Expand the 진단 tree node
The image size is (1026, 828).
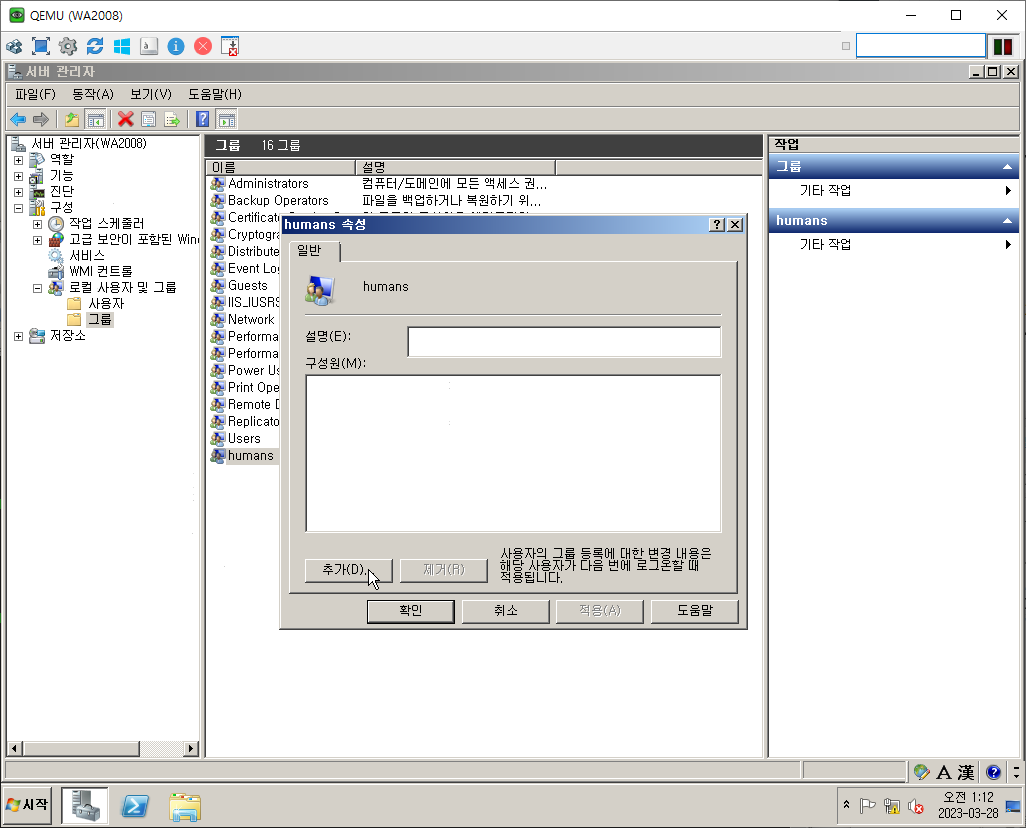(18, 192)
